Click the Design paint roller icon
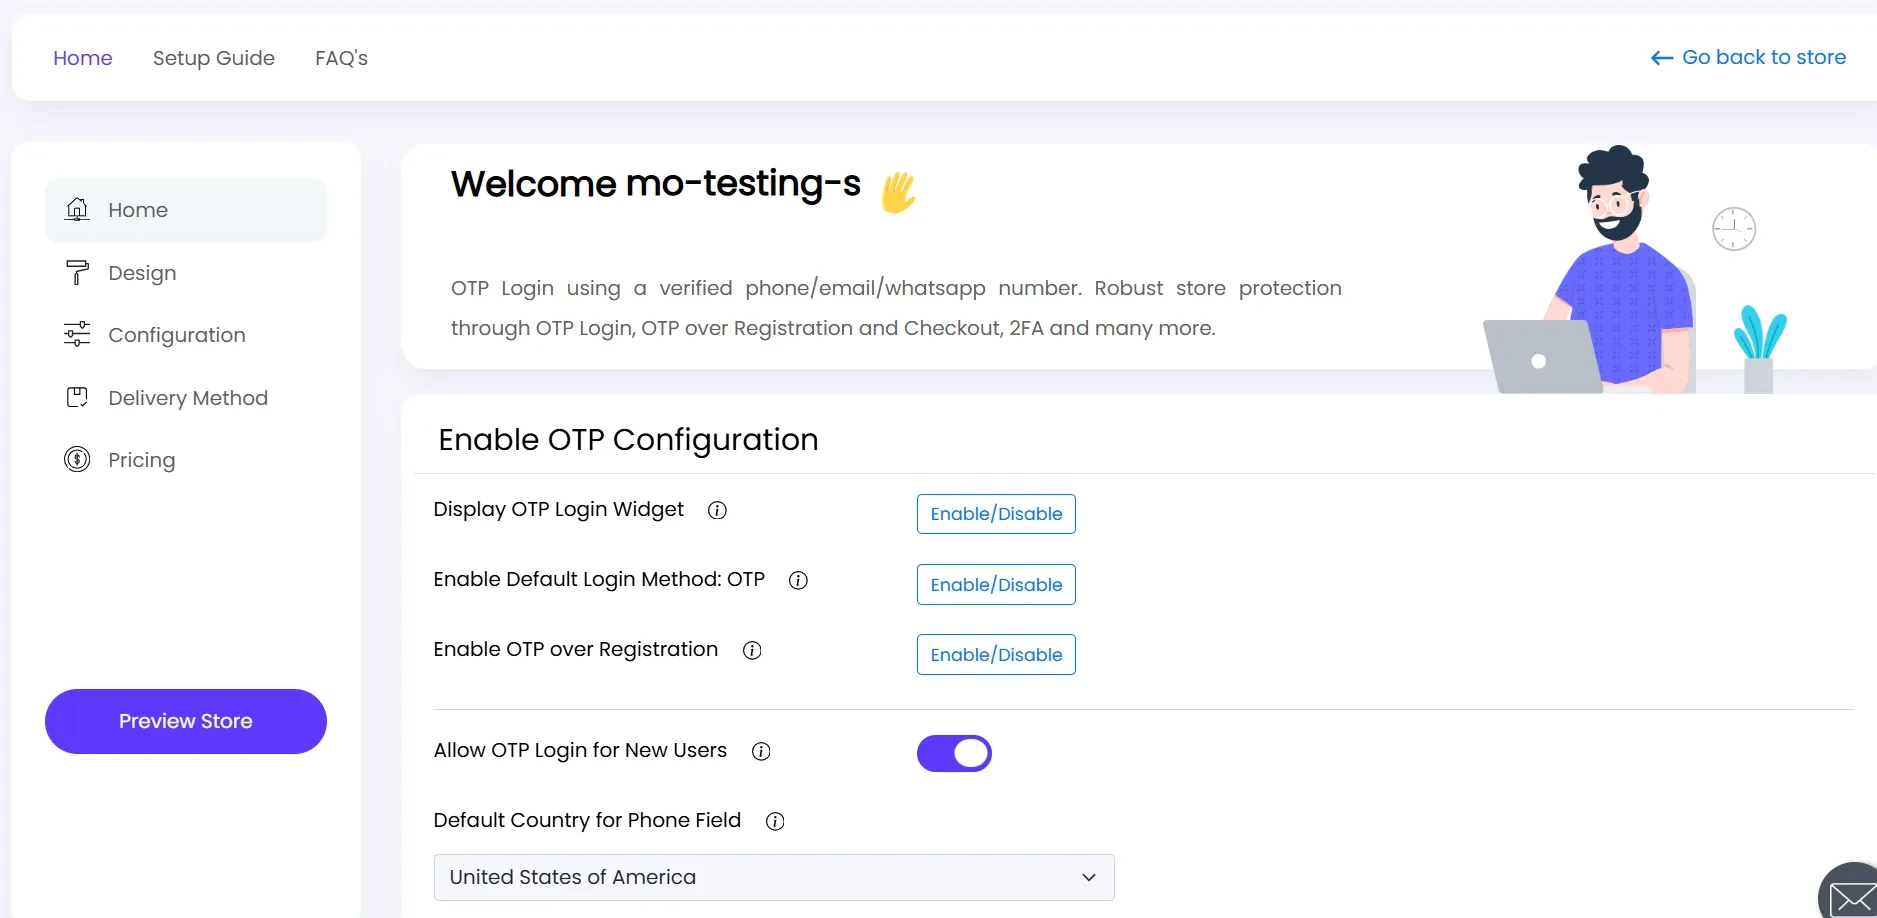 coord(77,272)
